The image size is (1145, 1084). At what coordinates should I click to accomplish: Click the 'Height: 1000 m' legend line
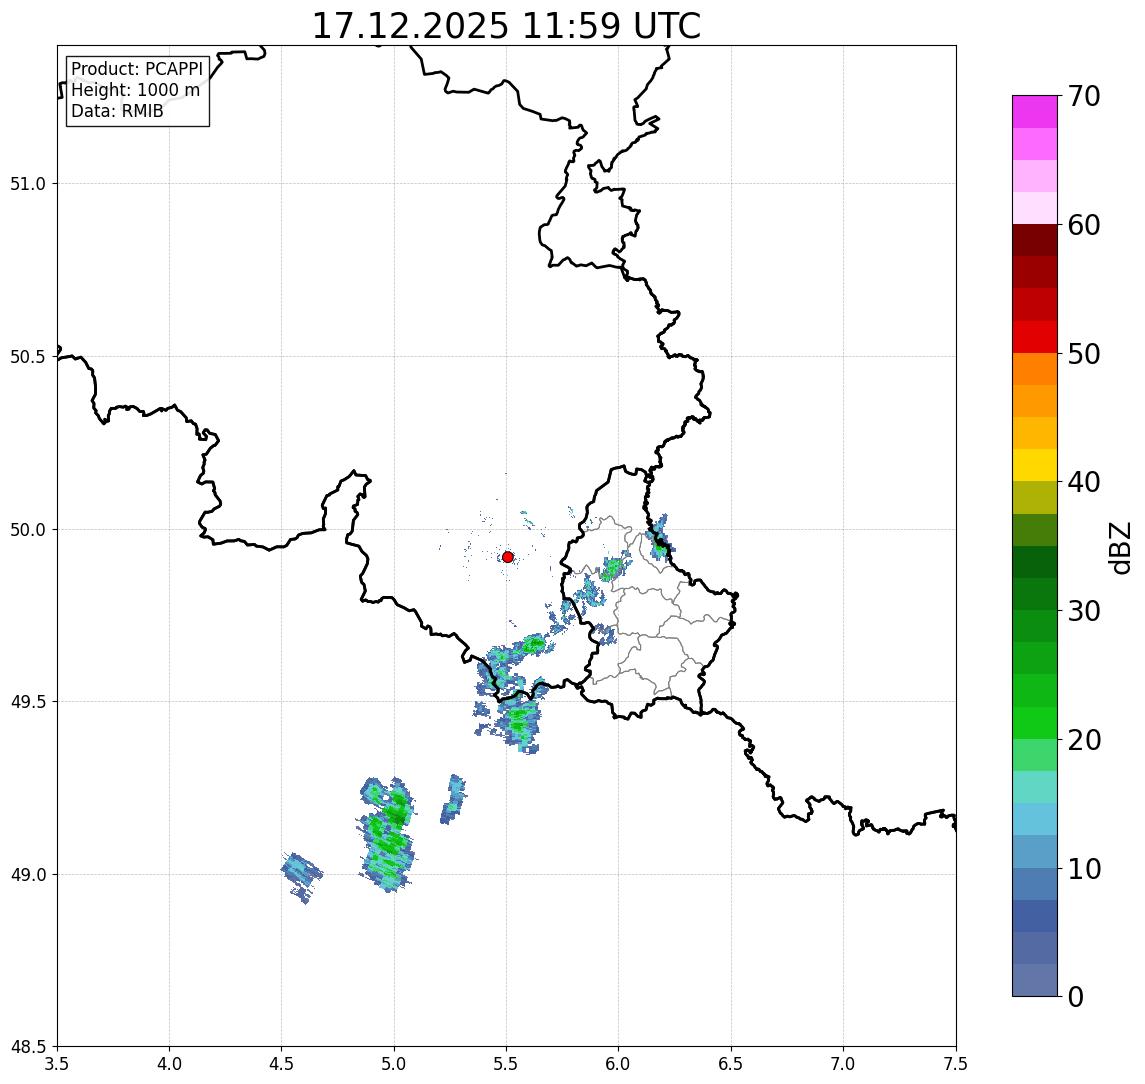135,90
